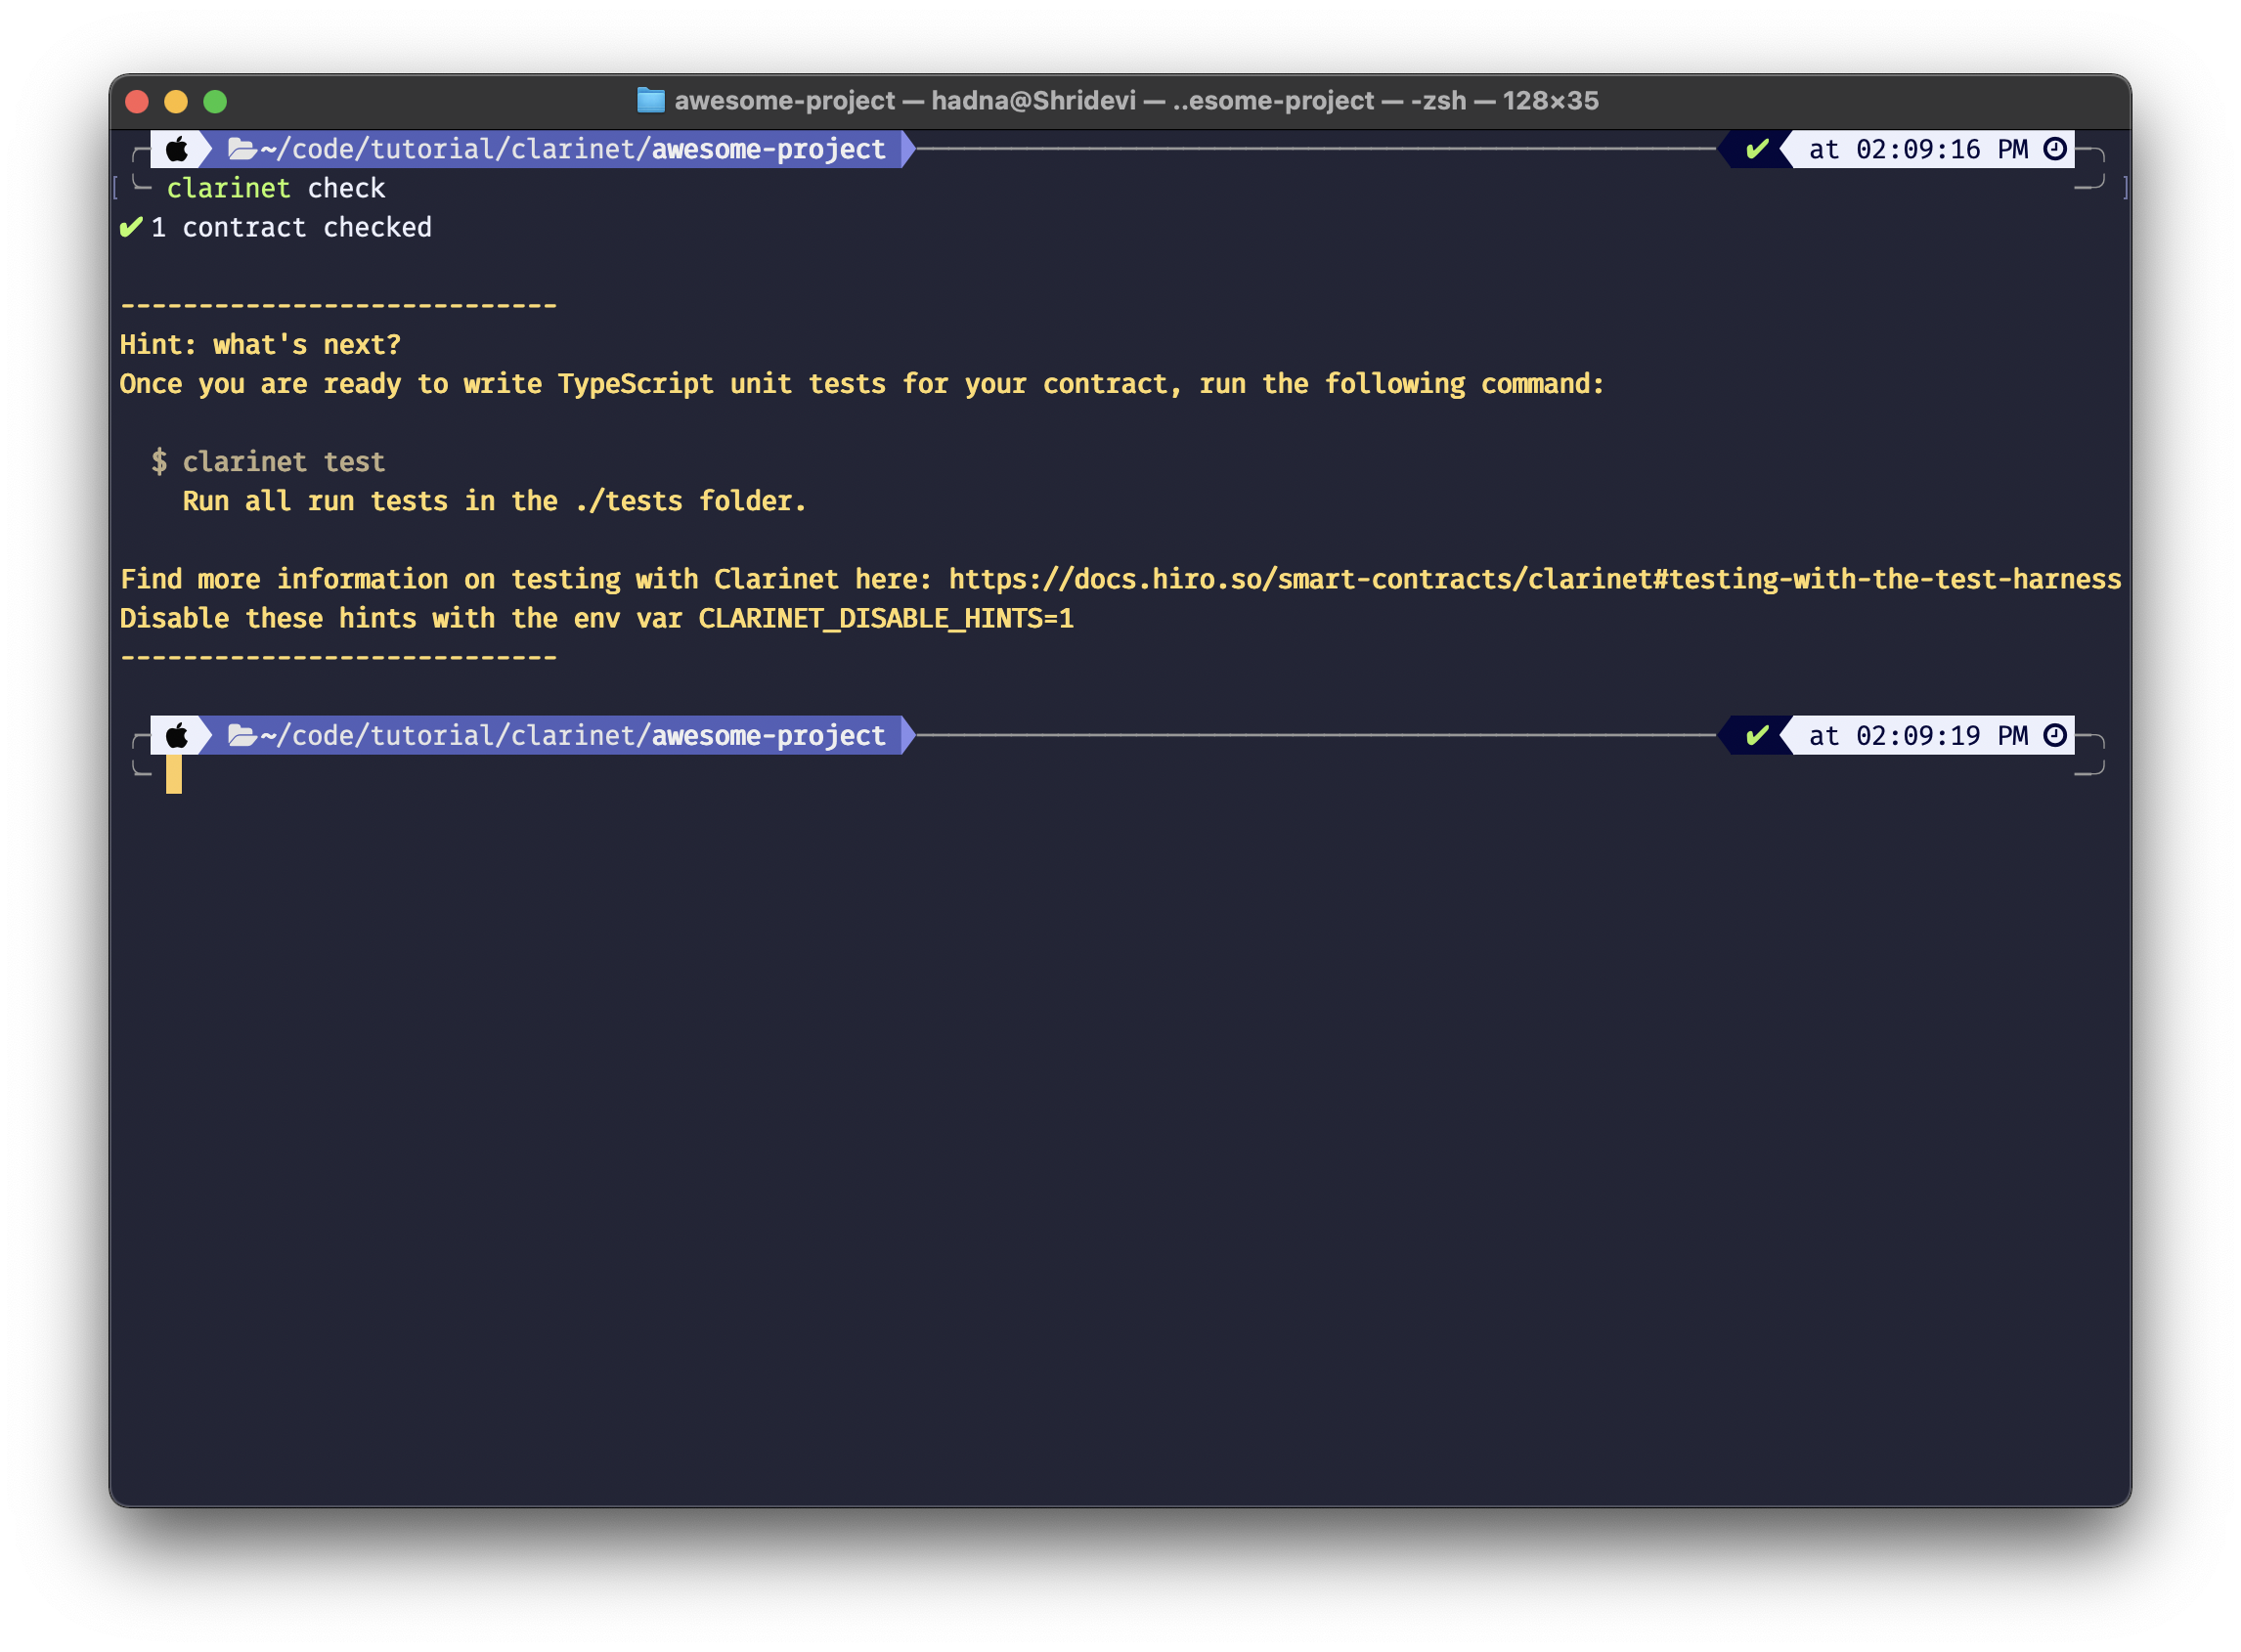Image resolution: width=2241 pixels, height=1652 pixels.
Task: Open the docs.hiro.so testing harness link
Action: point(1534,579)
